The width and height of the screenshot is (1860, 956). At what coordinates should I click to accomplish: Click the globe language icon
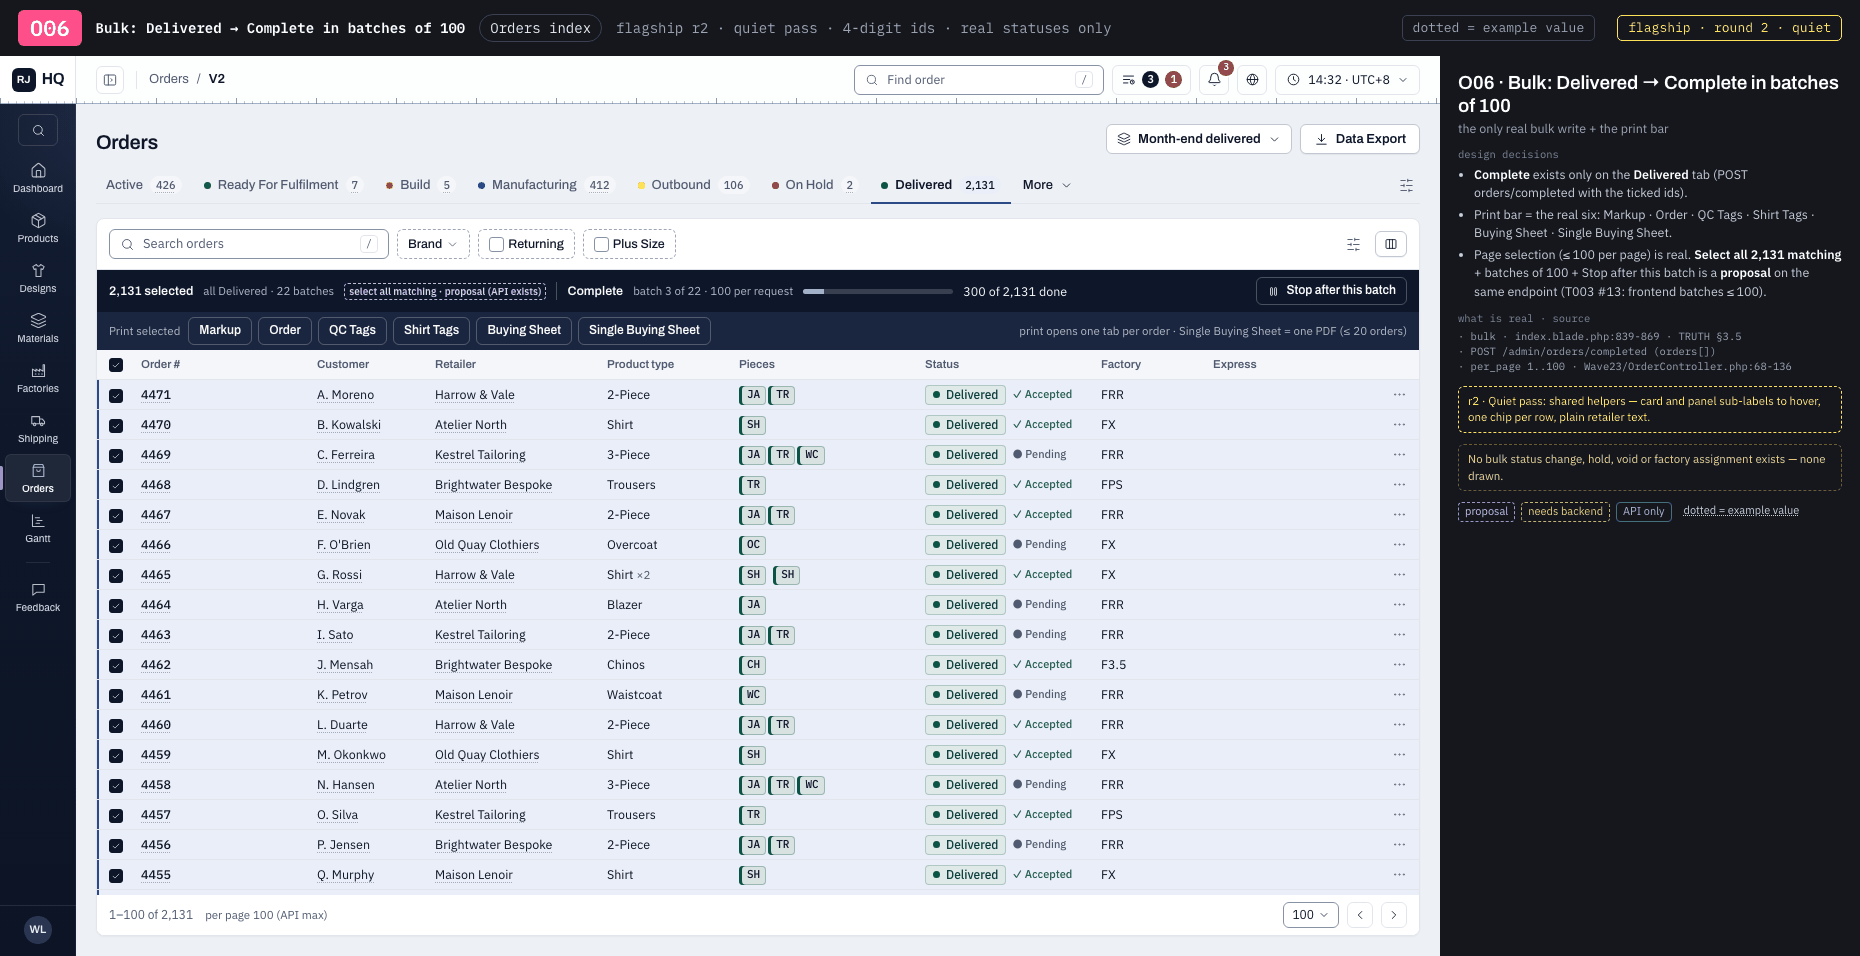(x=1252, y=79)
